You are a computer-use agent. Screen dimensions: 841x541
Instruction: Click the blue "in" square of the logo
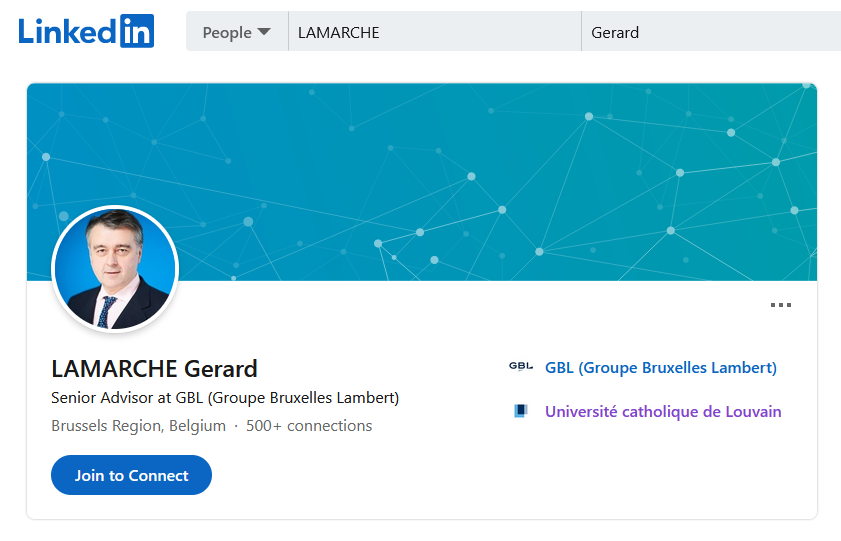pos(137,31)
